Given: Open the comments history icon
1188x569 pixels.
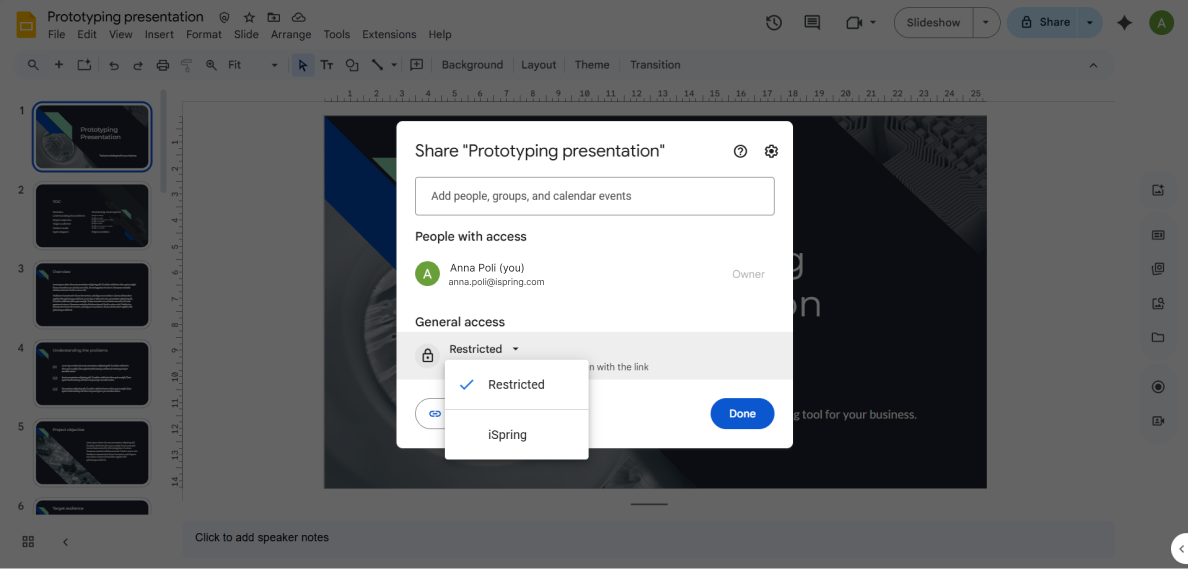Looking at the screenshot, I should [x=812, y=23].
